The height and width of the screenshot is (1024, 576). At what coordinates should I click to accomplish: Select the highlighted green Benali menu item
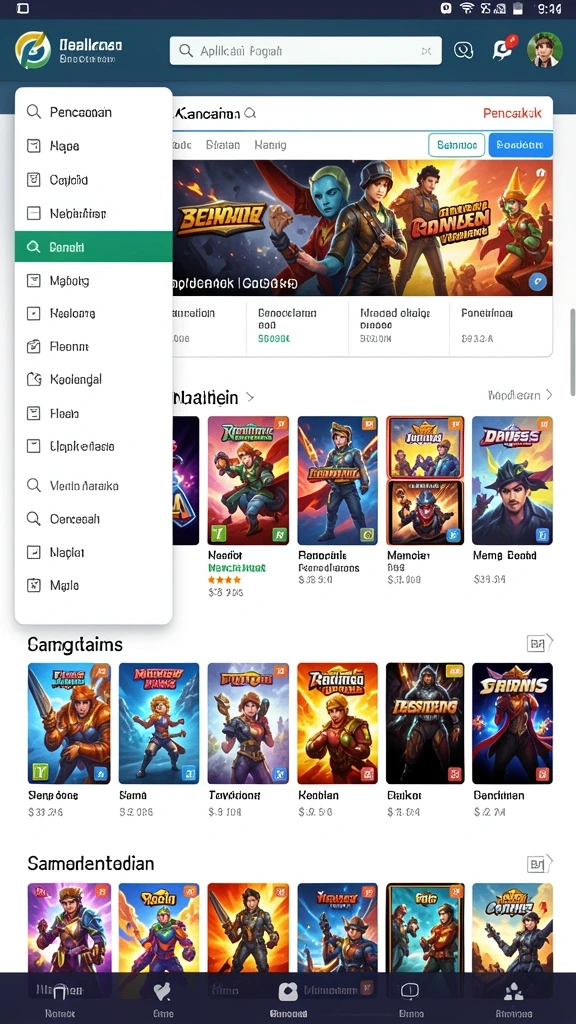click(x=93, y=247)
